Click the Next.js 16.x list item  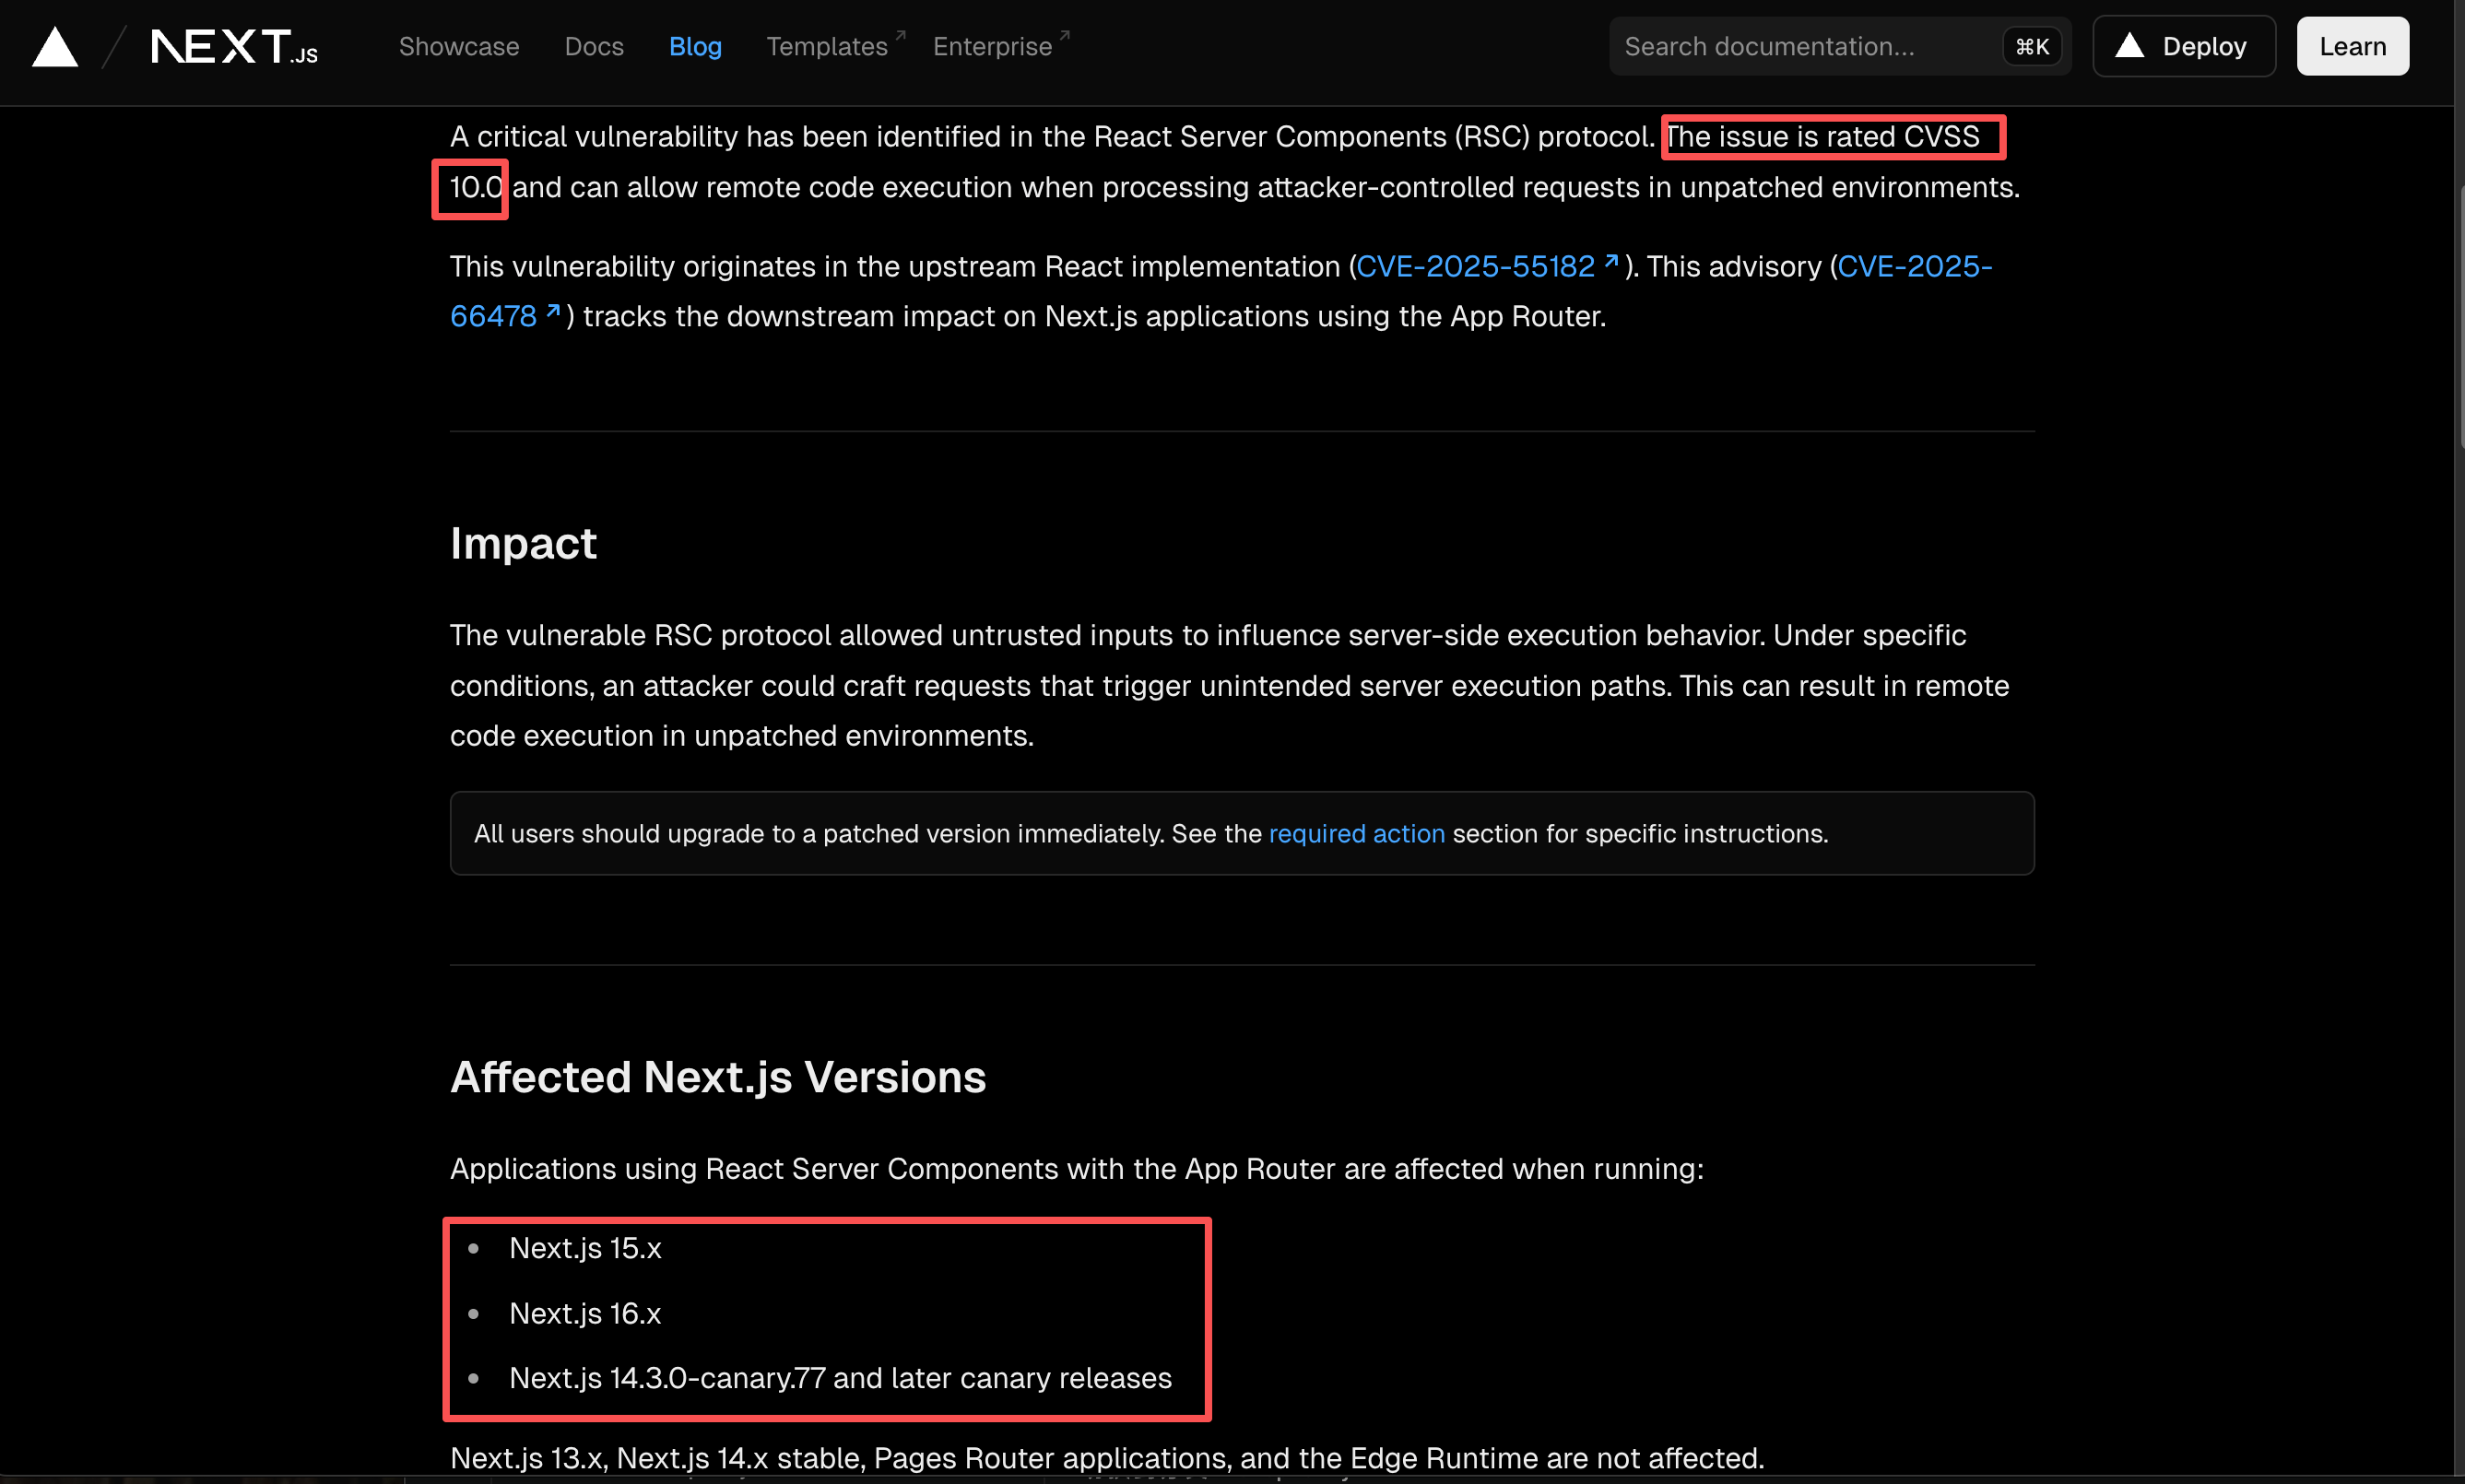coord(585,1313)
